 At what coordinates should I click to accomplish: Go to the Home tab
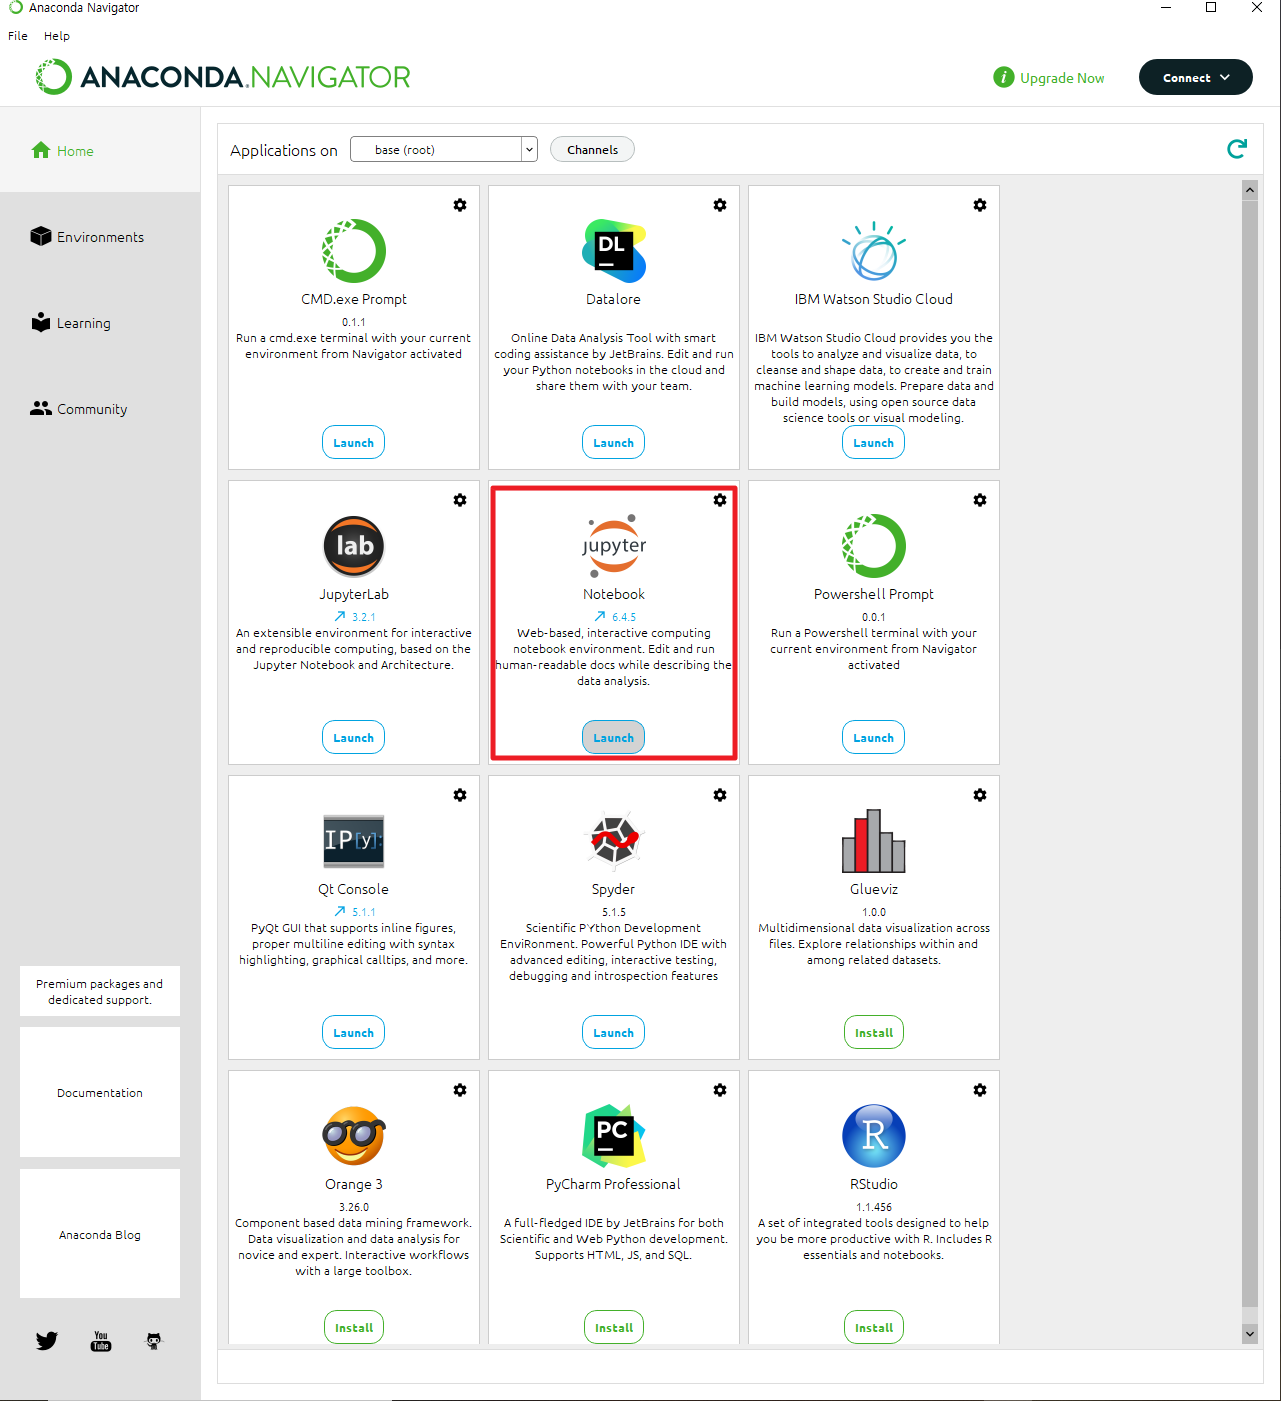(x=100, y=150)
